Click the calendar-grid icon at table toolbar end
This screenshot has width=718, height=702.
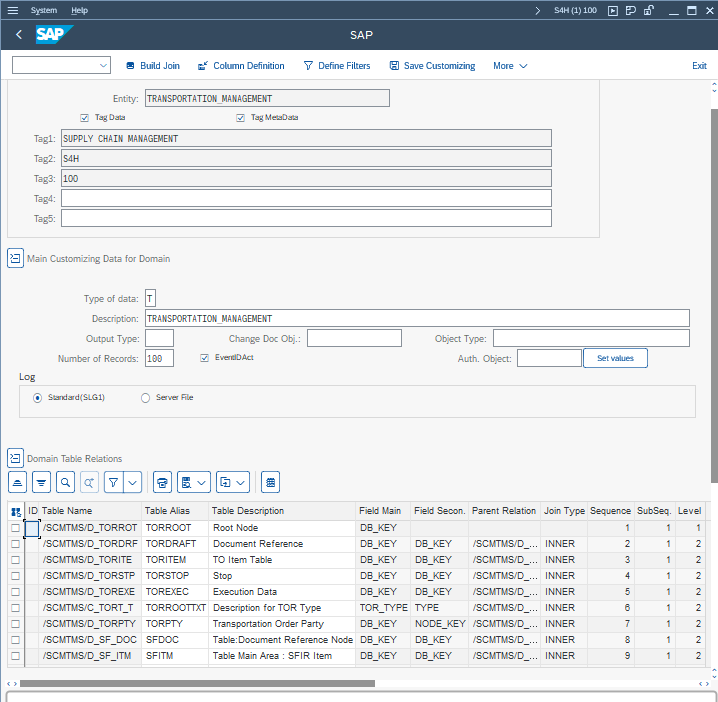[x=269, y=482]
